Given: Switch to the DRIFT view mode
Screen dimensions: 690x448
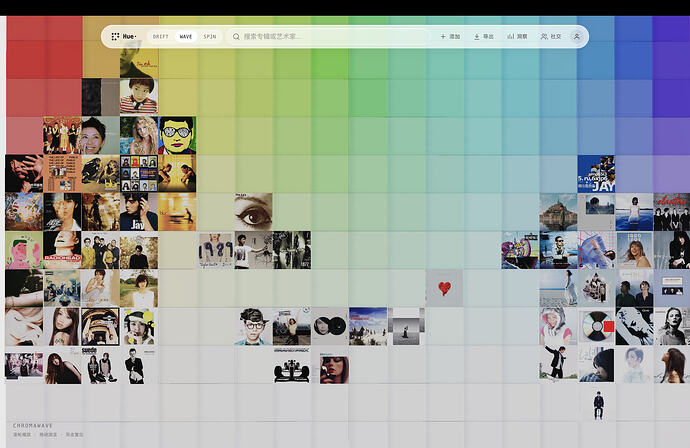Looking at the screenshot, I should [161, 37].
